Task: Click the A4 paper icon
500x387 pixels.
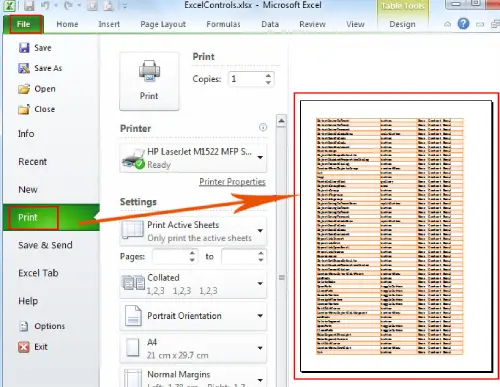Action: tap(132, 348)
